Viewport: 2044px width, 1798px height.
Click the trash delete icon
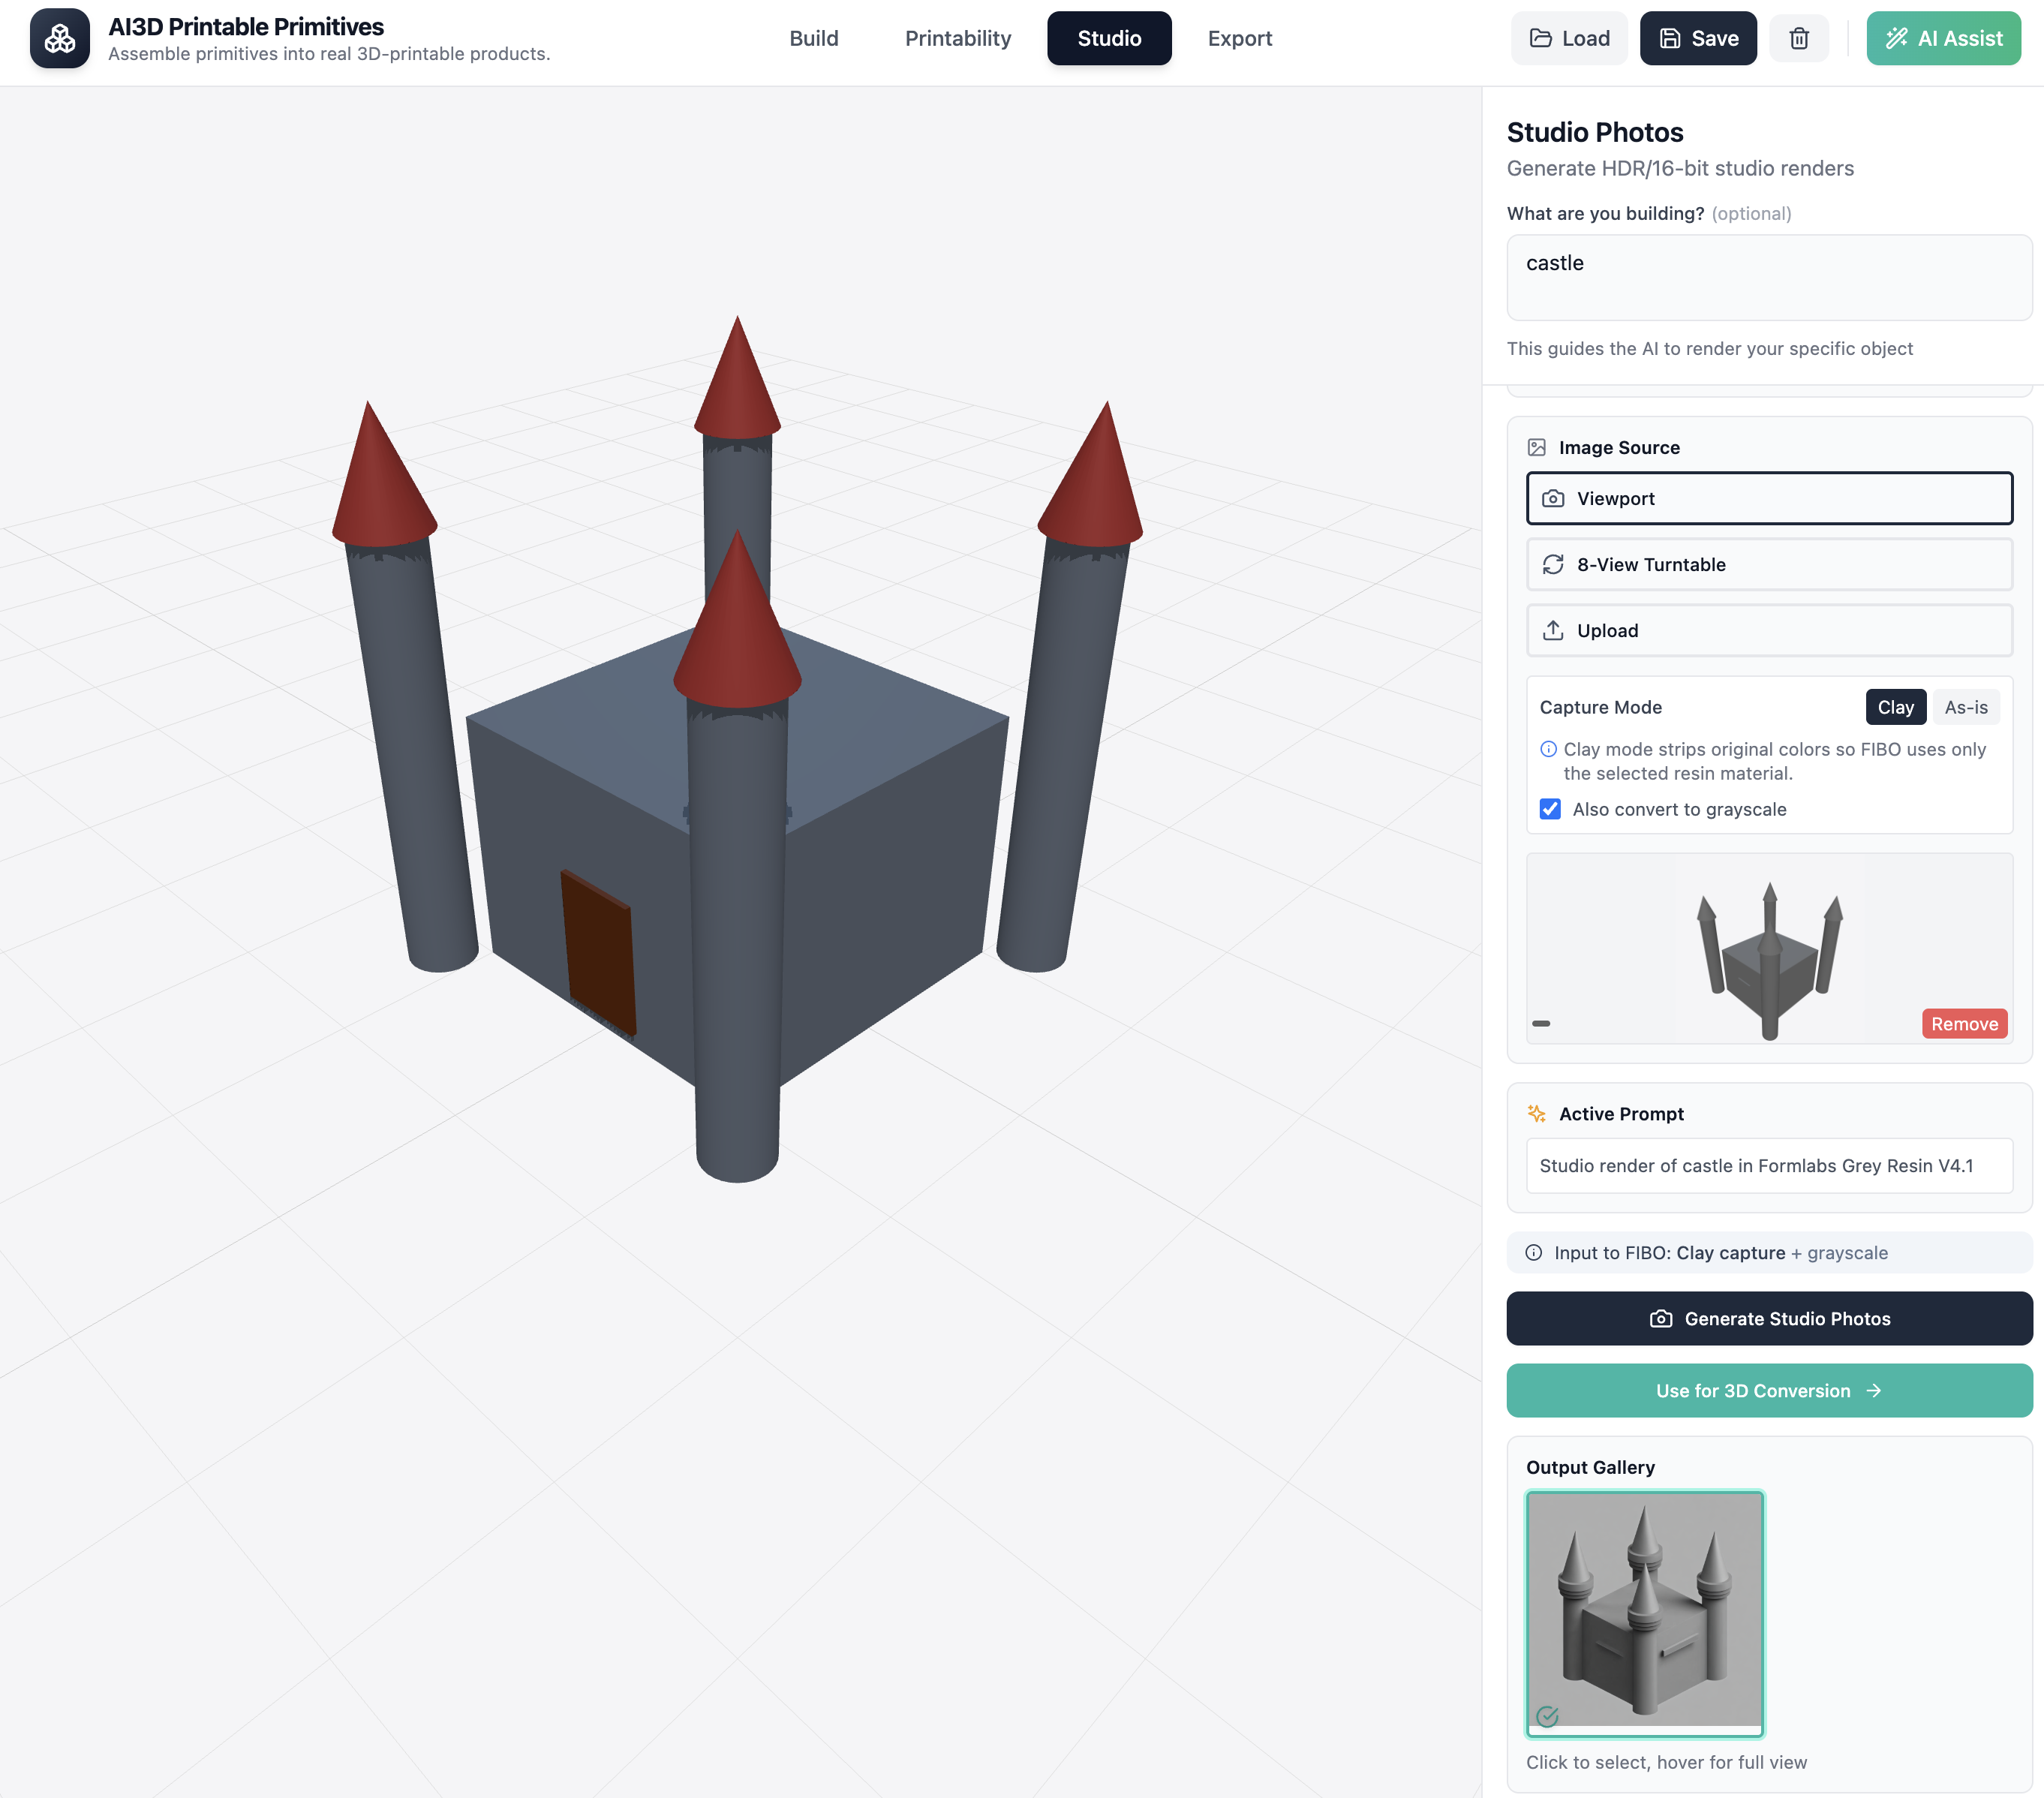tap(1798, 38)
